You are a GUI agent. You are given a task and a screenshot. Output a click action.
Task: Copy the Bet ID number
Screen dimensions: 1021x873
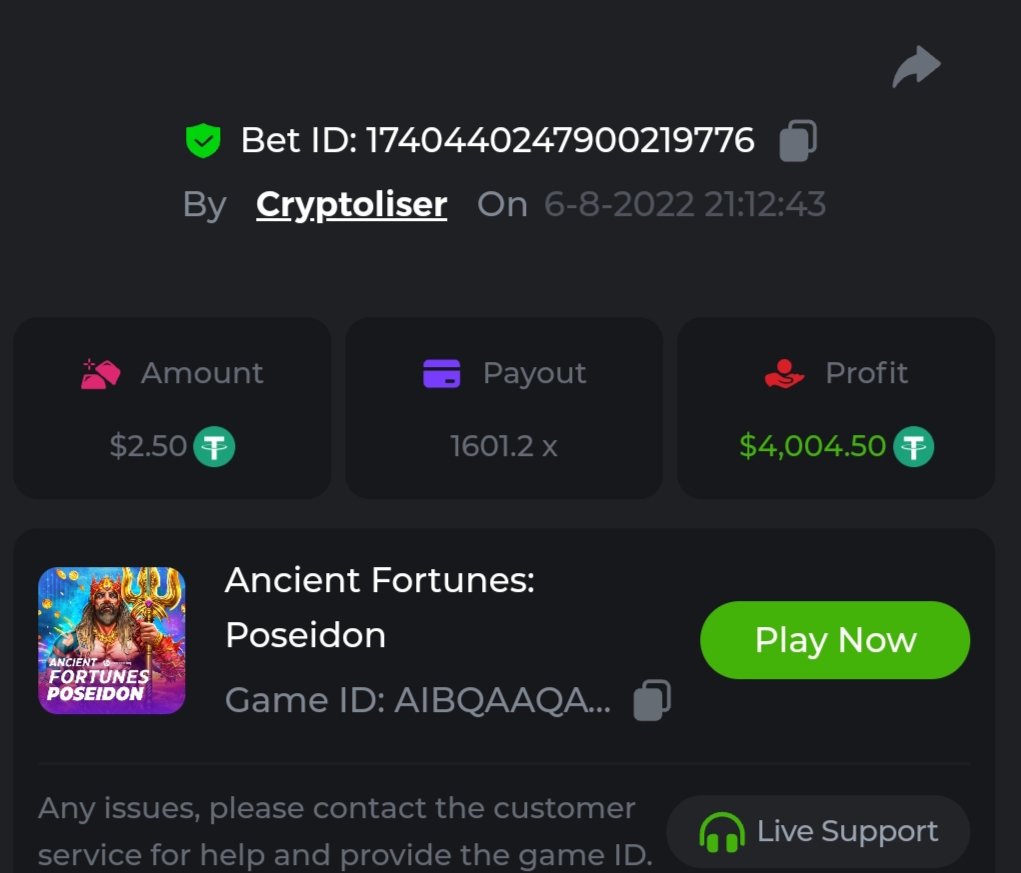click(x=798, y=141)
